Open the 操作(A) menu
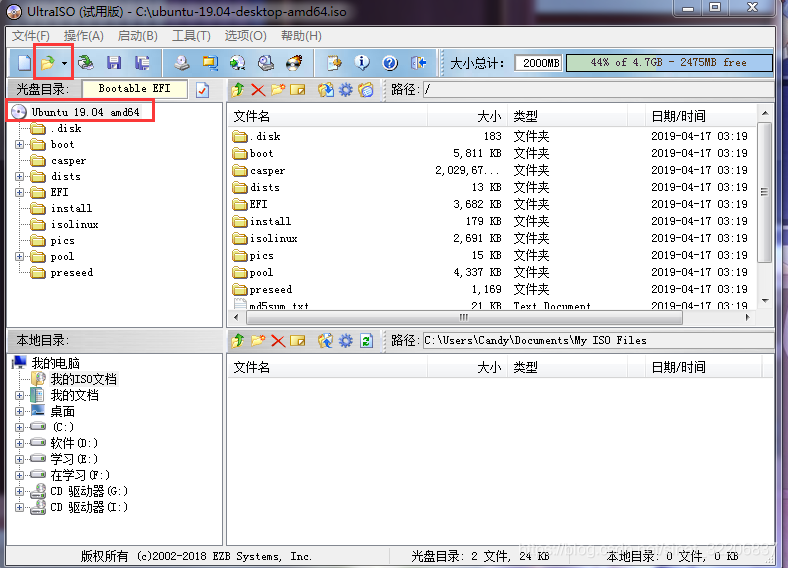Image resolution: width=788 pixels, height=568 pixels. pyautogui.click(x=83, y=36)
